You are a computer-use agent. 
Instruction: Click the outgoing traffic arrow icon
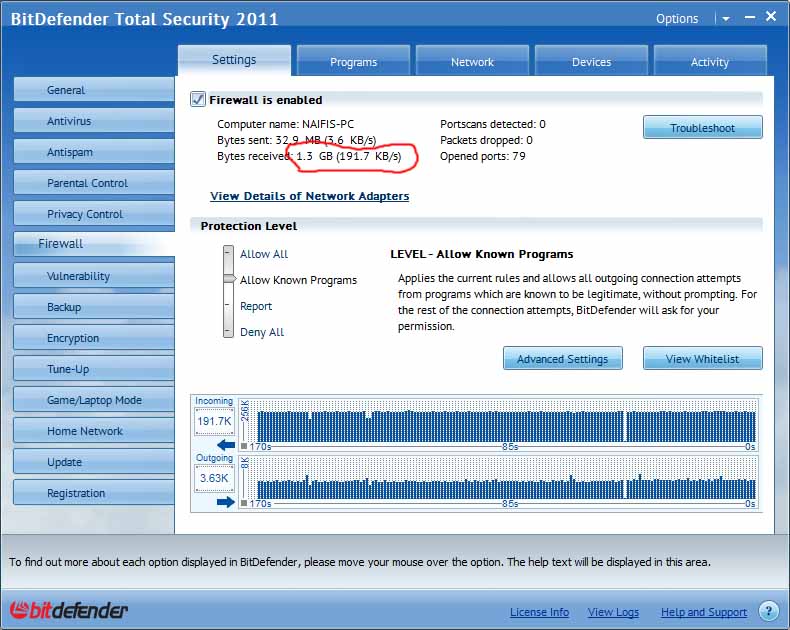tap(226, 501)
